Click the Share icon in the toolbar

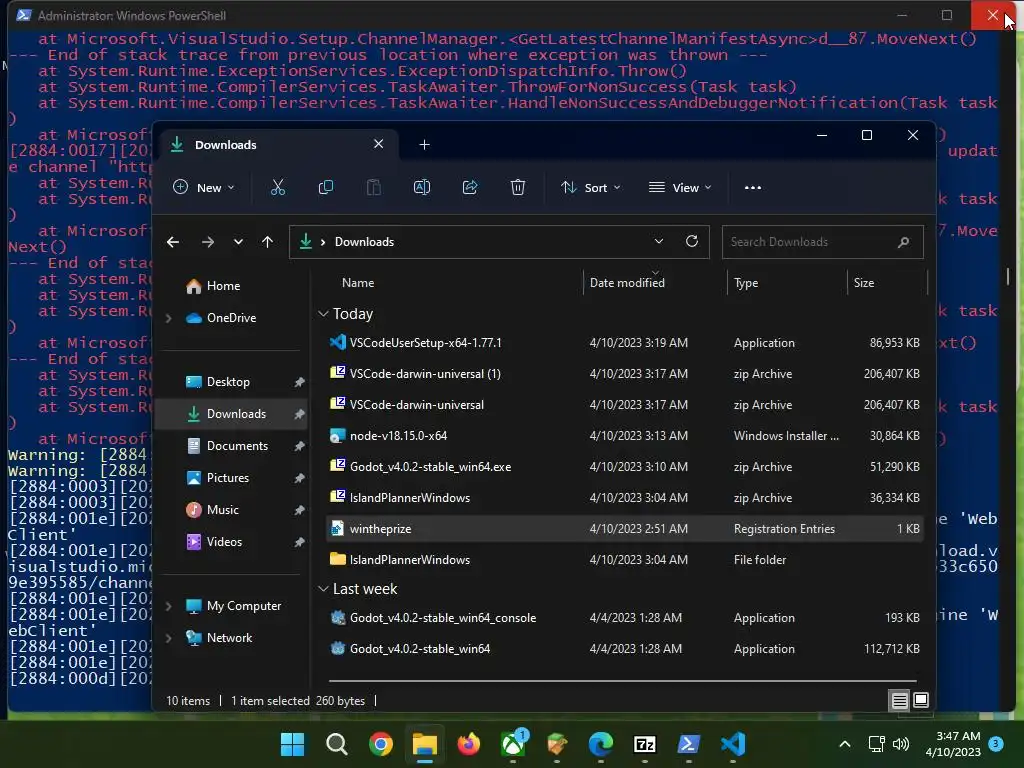[470, 187]
